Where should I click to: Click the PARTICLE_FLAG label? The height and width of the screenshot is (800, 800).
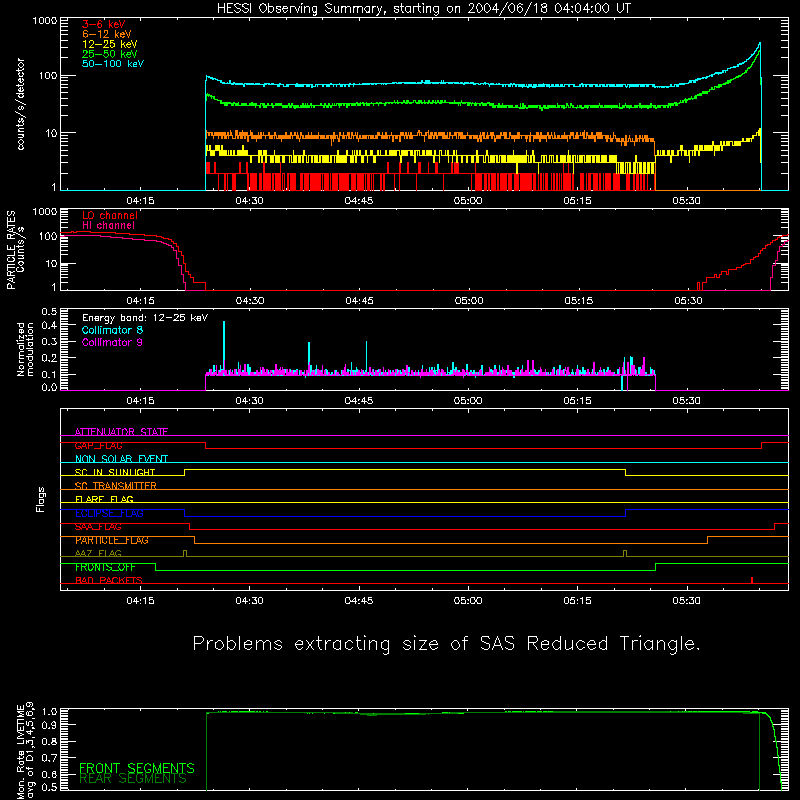click(x=112, y=540)
